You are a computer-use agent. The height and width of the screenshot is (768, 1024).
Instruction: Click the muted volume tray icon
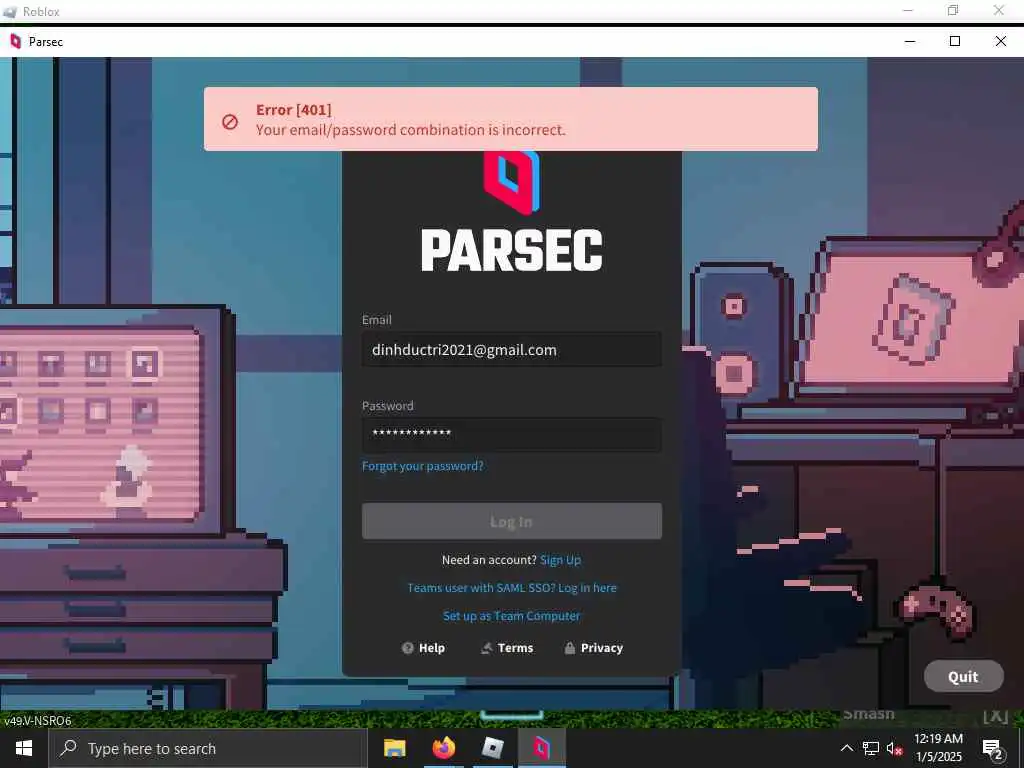[895, 748]
